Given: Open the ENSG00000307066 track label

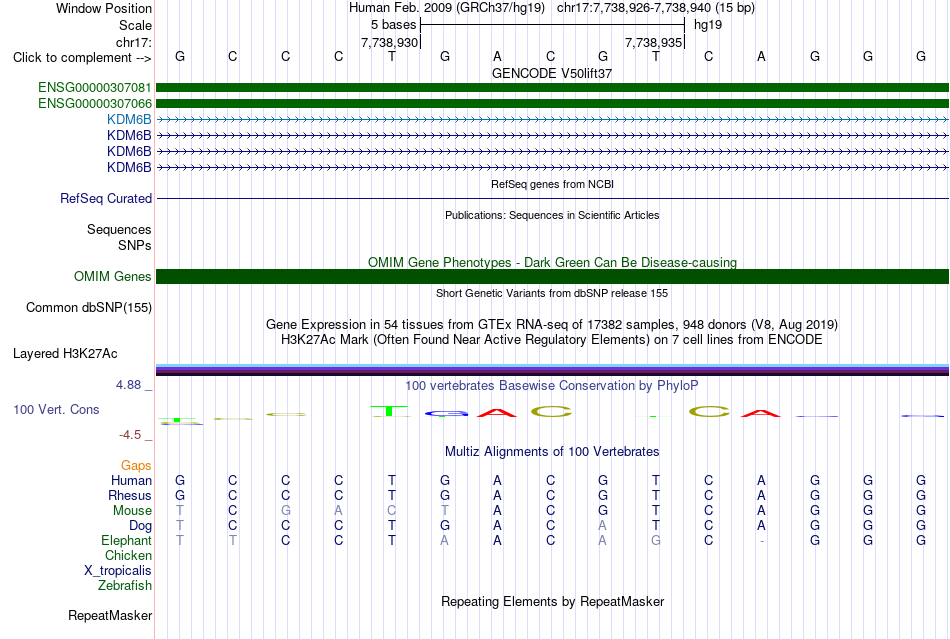Looking at the screenshot, I should [95, 104].
